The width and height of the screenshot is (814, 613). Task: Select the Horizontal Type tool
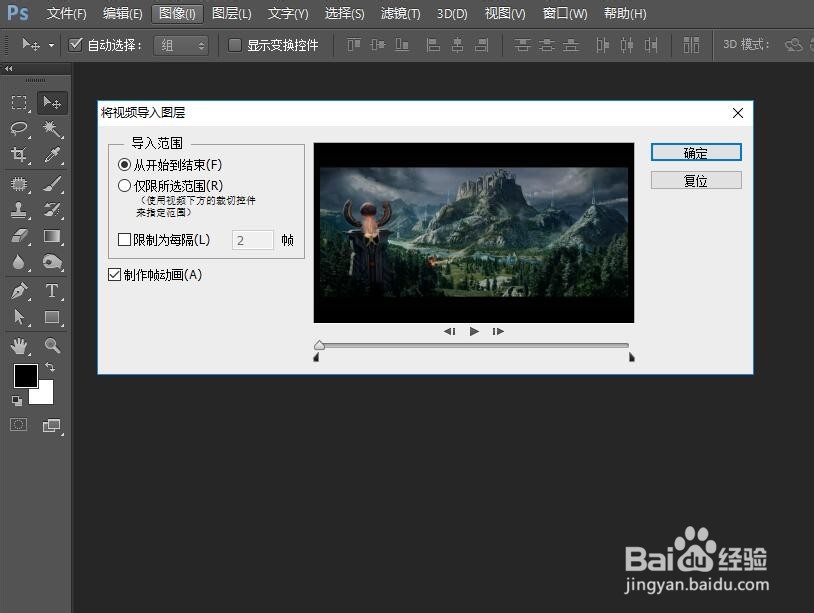tap(52, 291)
